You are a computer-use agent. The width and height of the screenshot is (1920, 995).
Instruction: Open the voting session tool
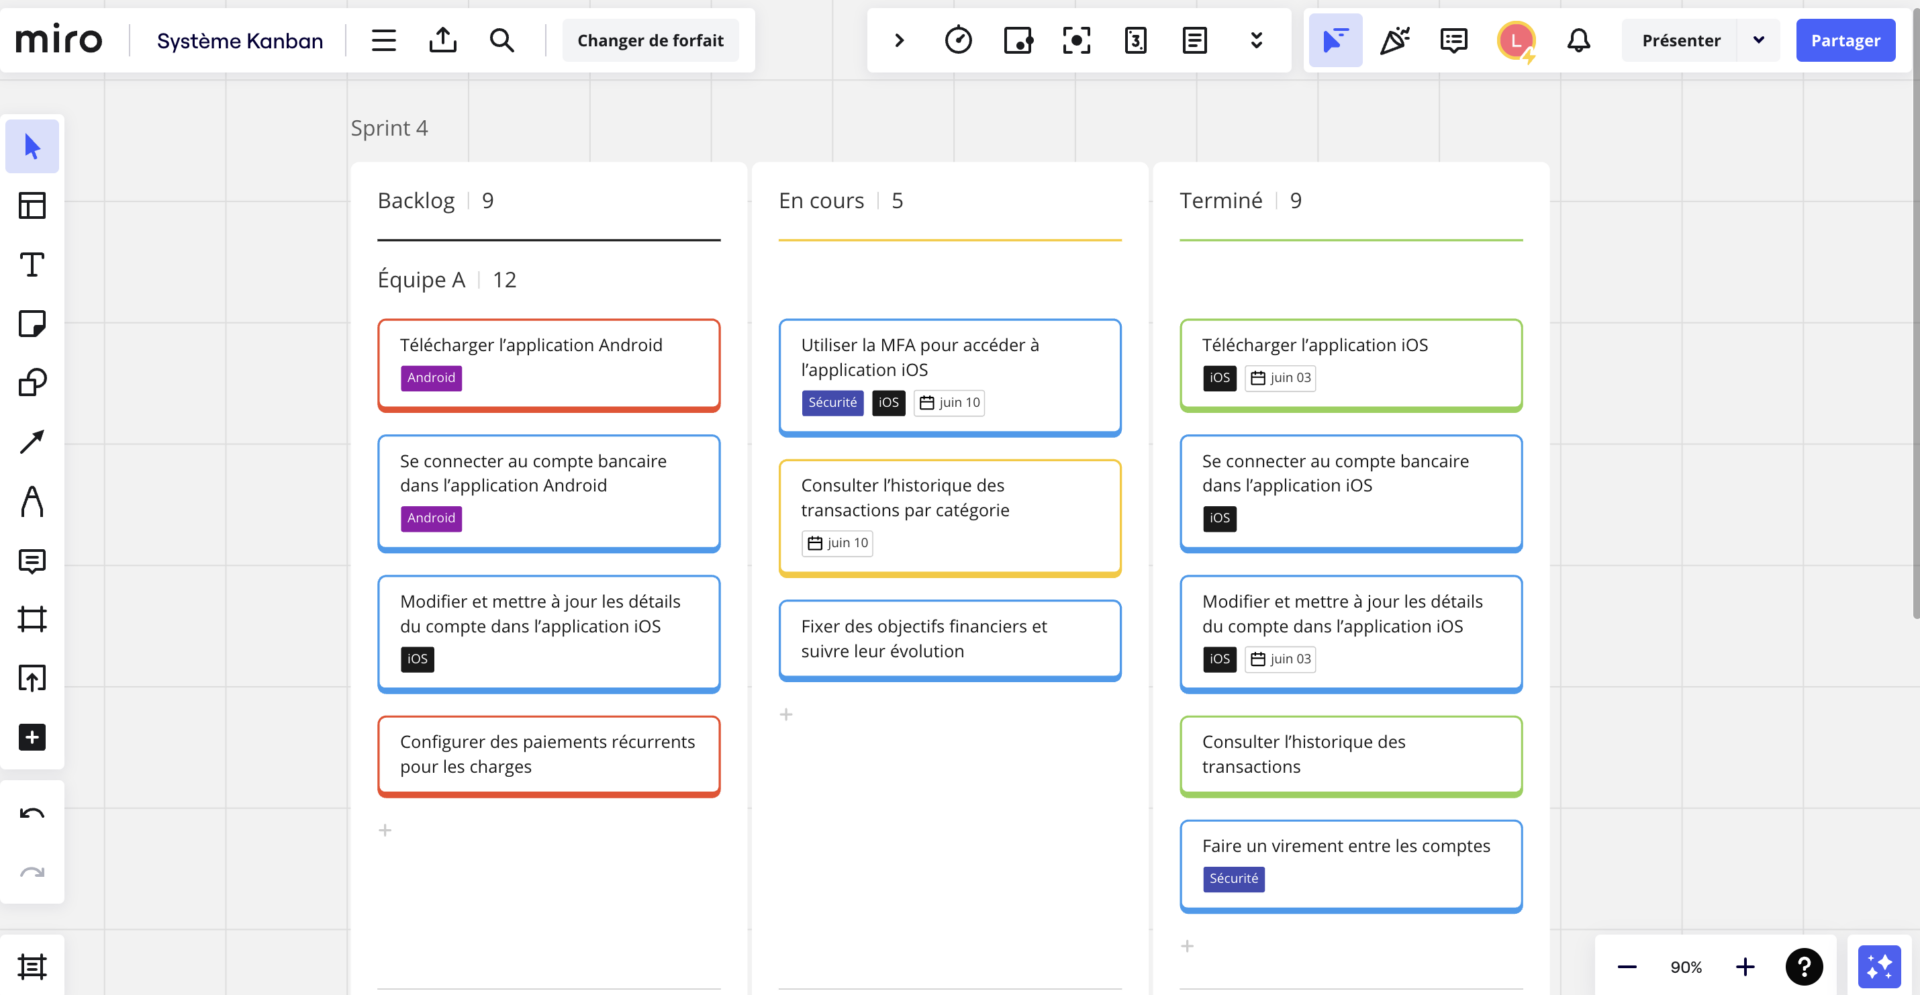click(1018, 40)
